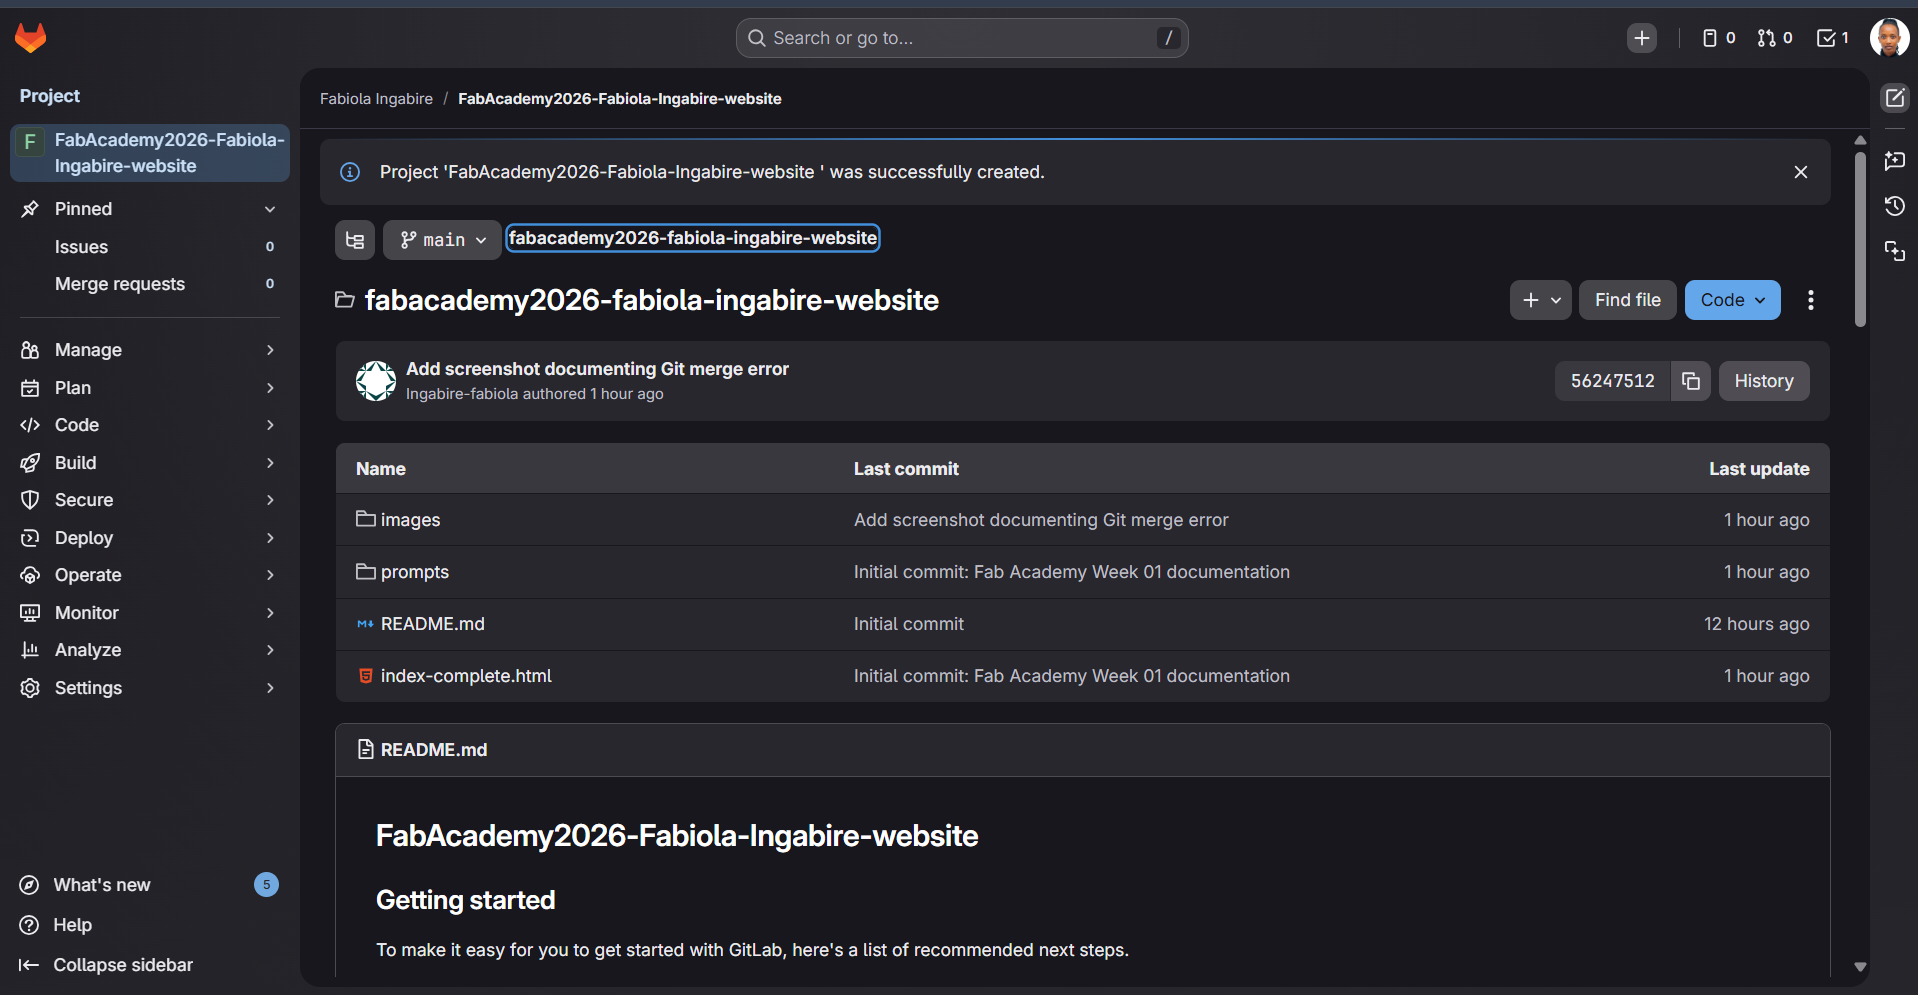Viewport: 1918px width, 995px height.
Task: Focus the Search or go to field
Action: pyautogui.click(x=962, y=38)
